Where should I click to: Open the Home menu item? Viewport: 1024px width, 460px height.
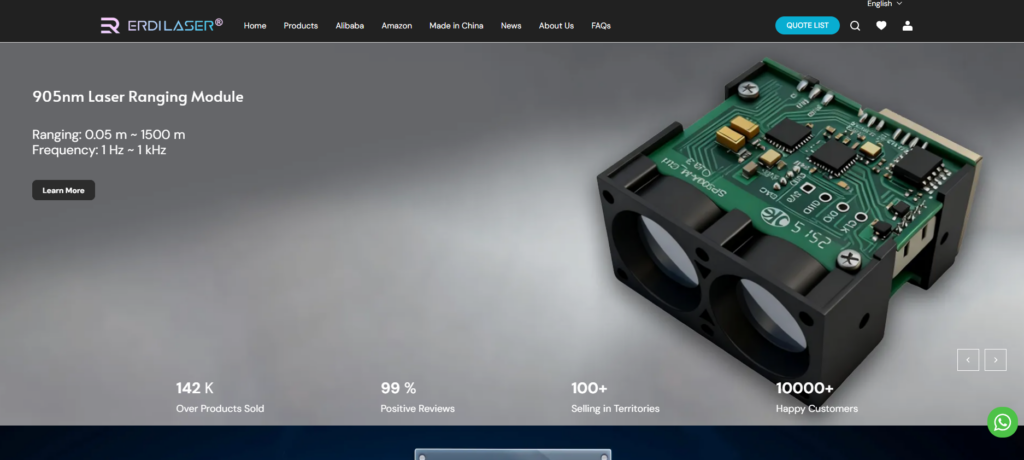(x=255, y=25)
